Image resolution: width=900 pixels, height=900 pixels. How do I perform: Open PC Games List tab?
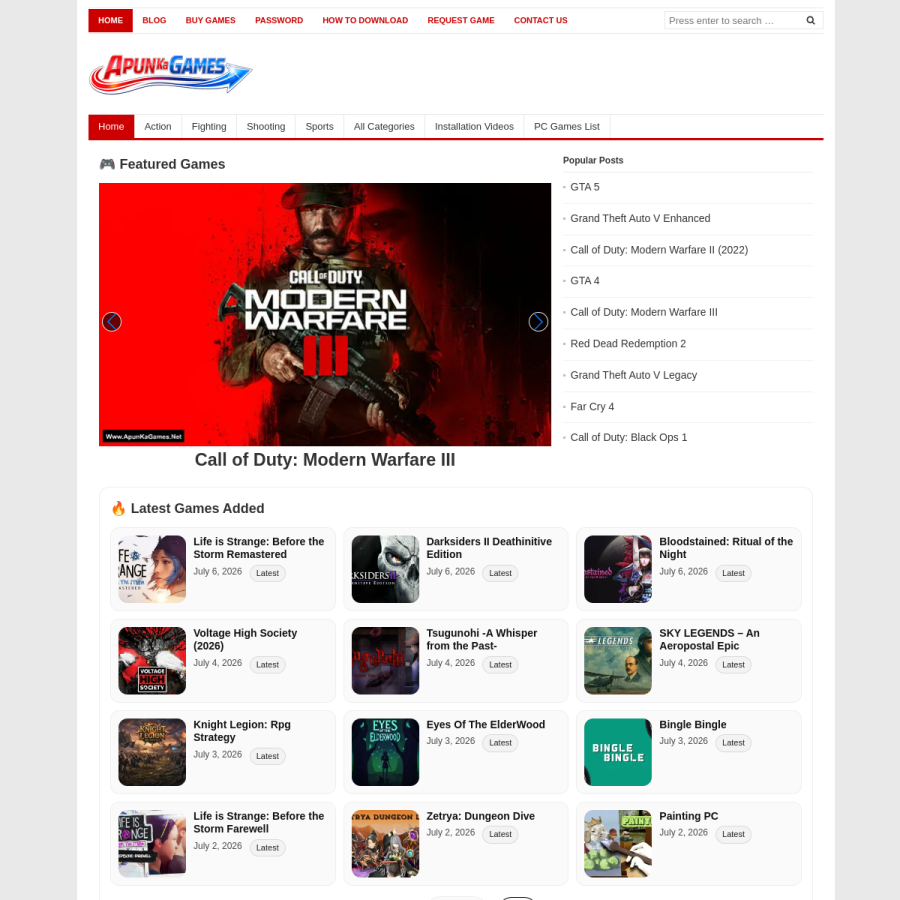click(567, 126)
